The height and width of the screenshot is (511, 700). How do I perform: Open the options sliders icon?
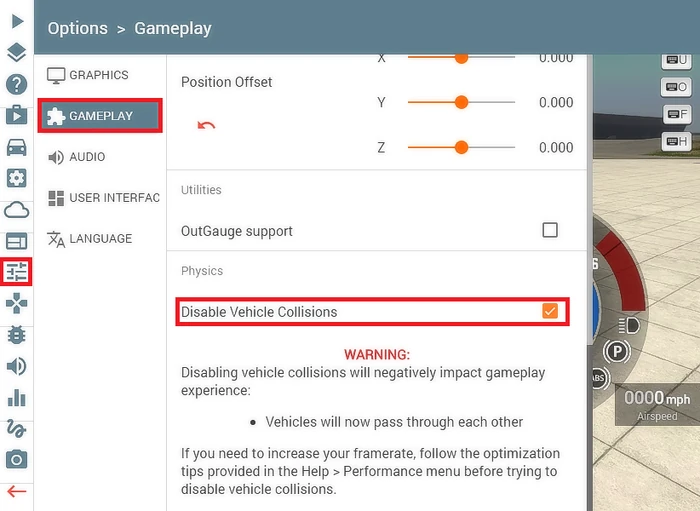(x=17, y=271)
